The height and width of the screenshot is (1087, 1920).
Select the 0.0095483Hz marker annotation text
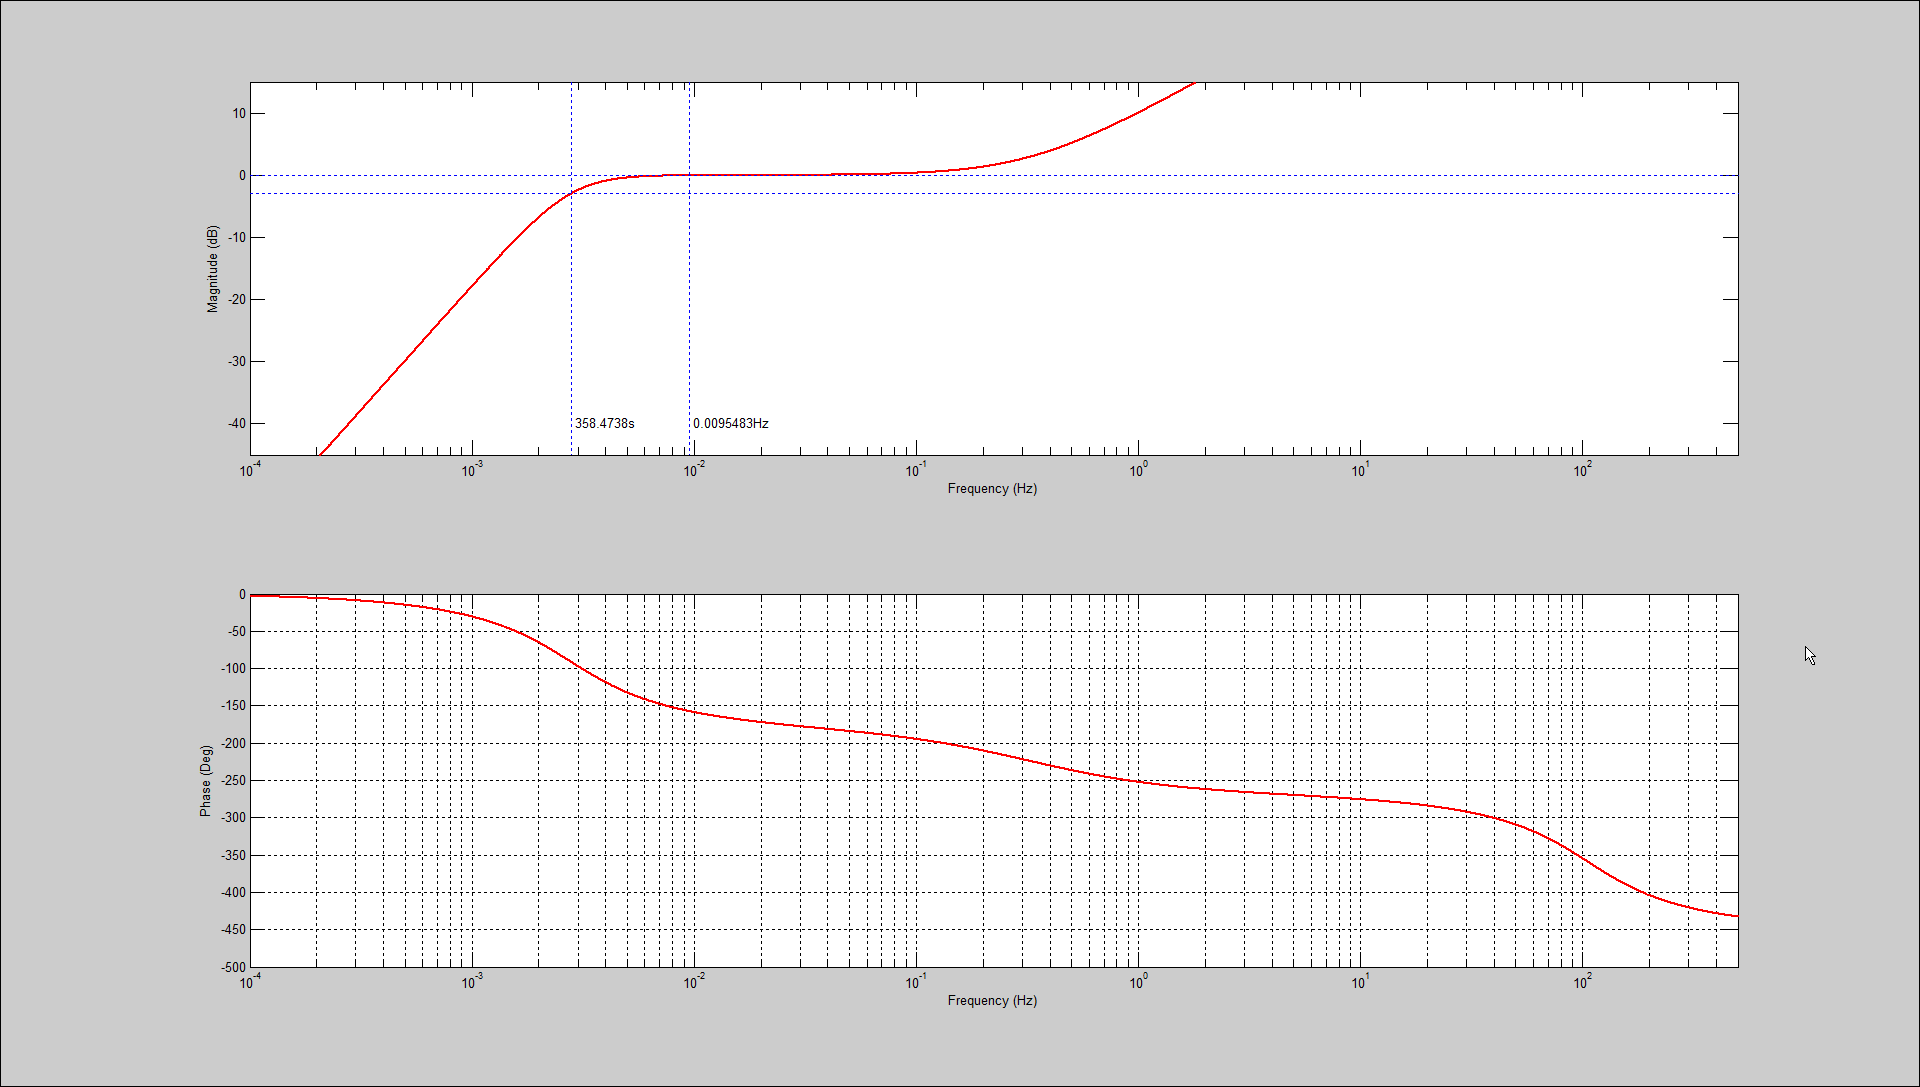point(731,423)
